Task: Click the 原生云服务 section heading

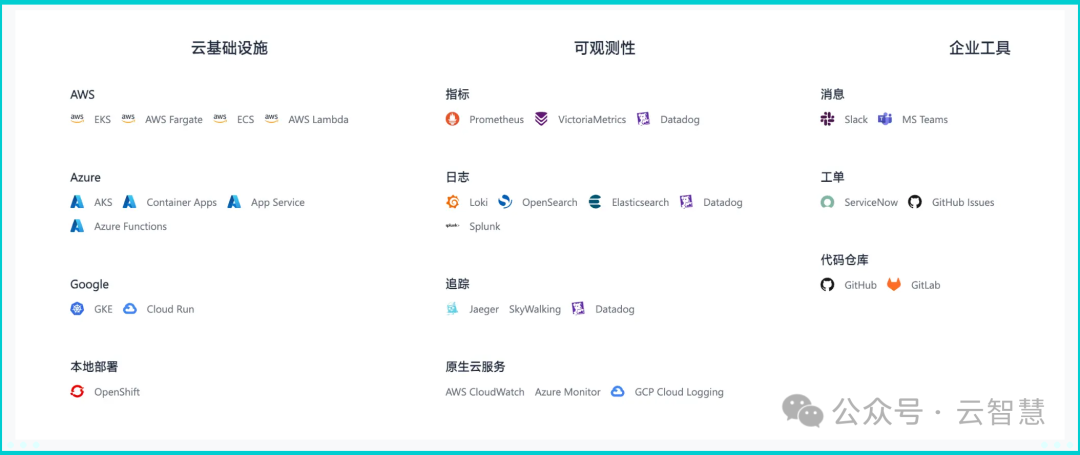Action: pyautogui.click(x=475, y=367)
